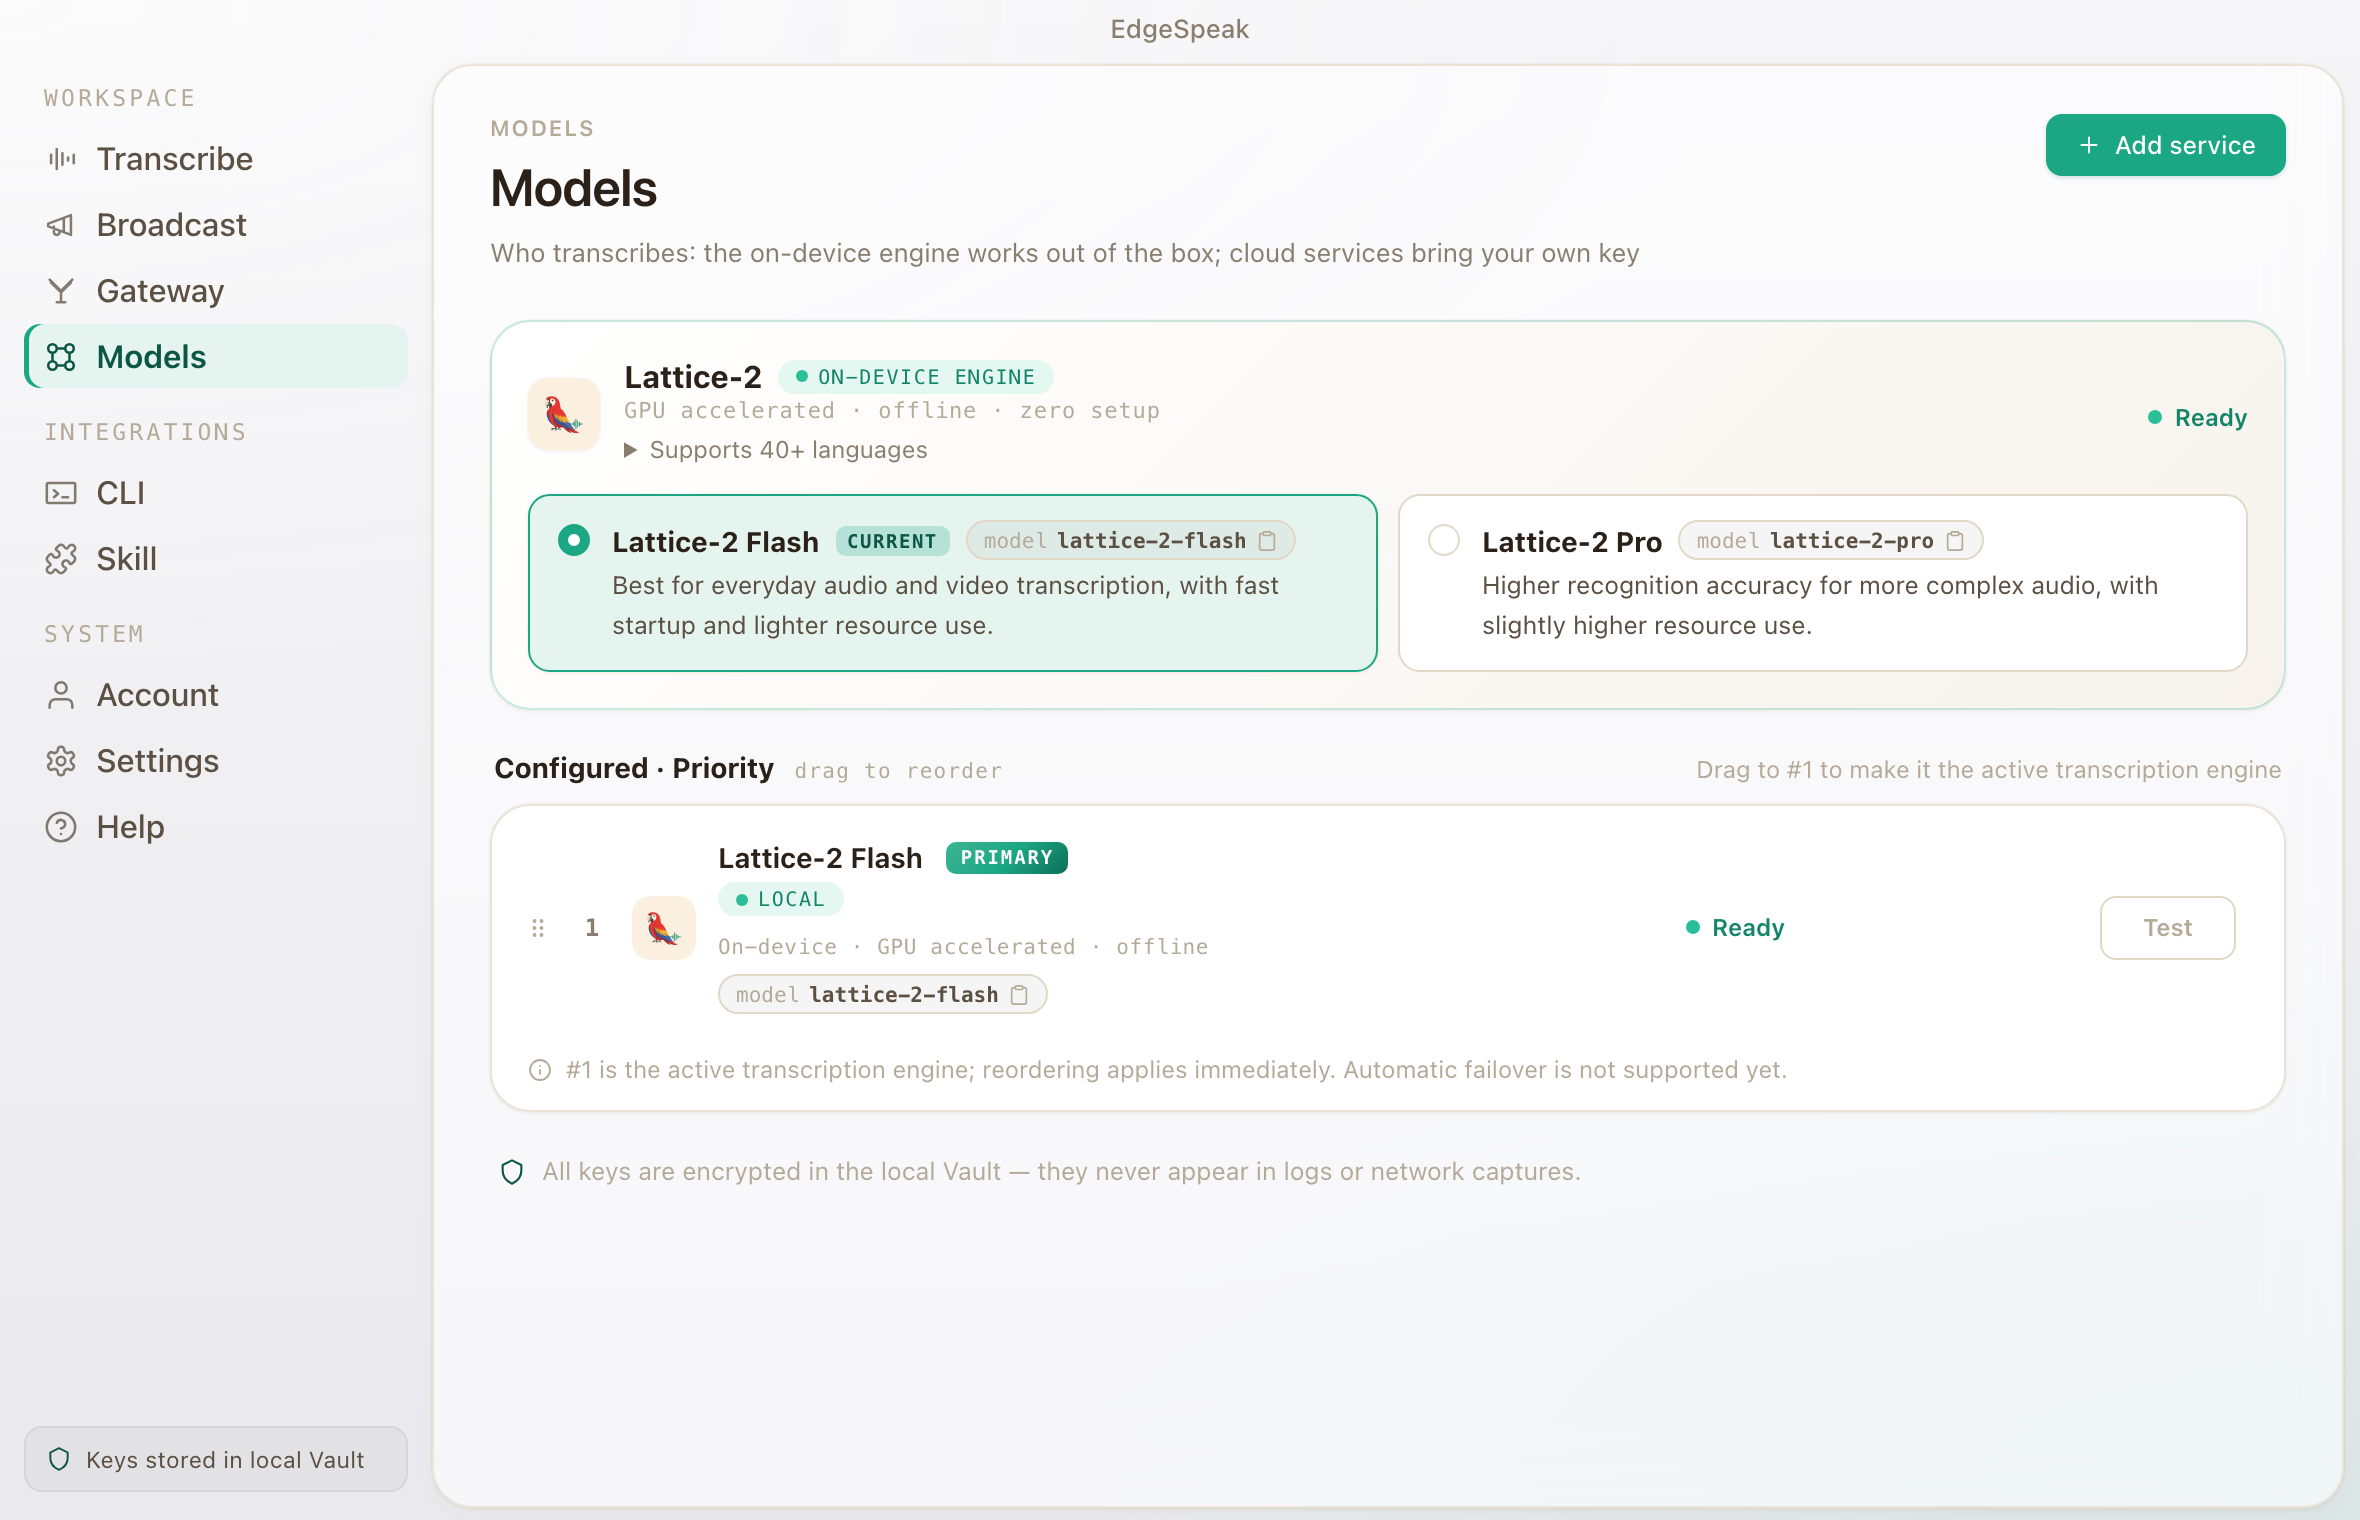Click the LOCAL status badge
This screenshot has width=2360, height=1520.
click(780, 899)
